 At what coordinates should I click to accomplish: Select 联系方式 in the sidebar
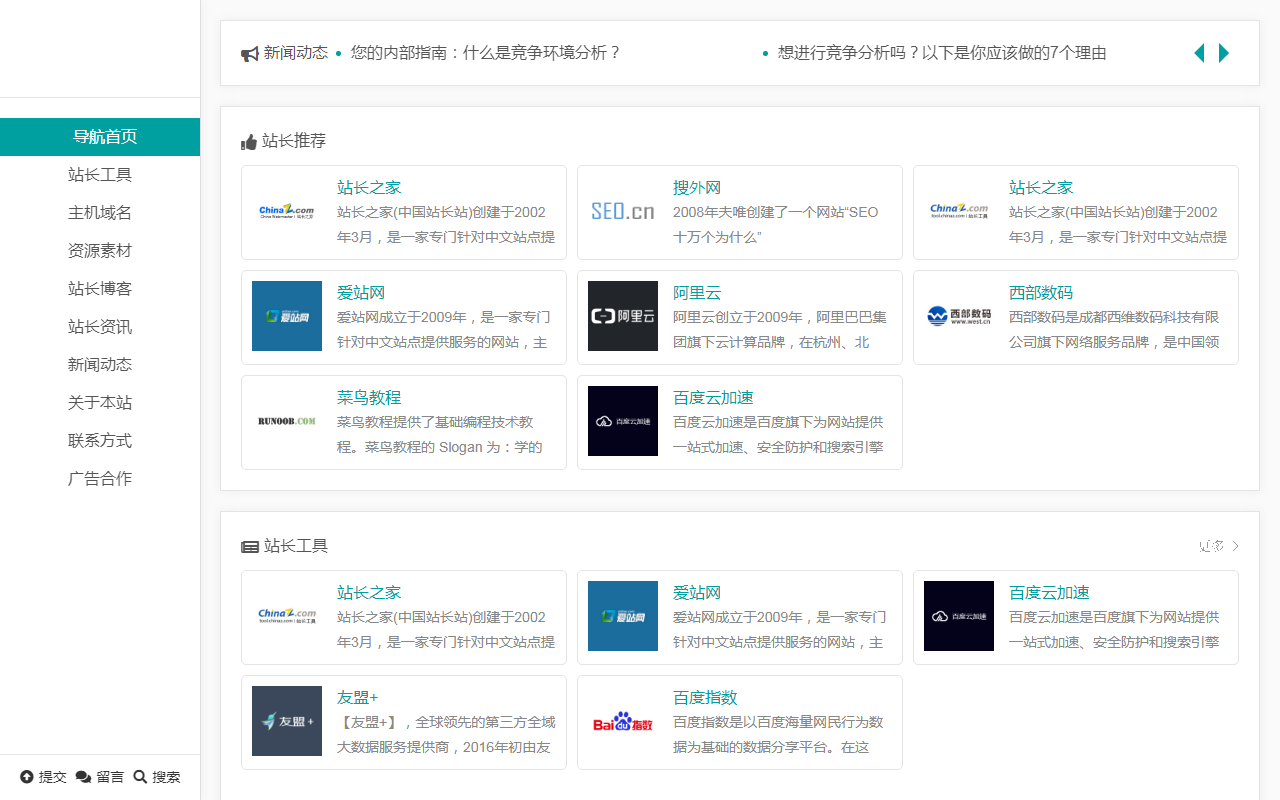100,441
